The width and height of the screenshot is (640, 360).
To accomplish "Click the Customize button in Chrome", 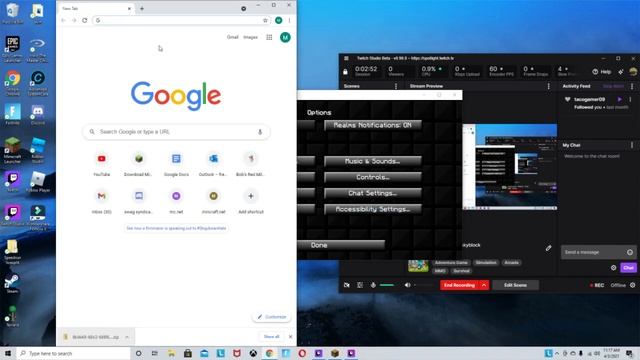I will tap(272, 317).
